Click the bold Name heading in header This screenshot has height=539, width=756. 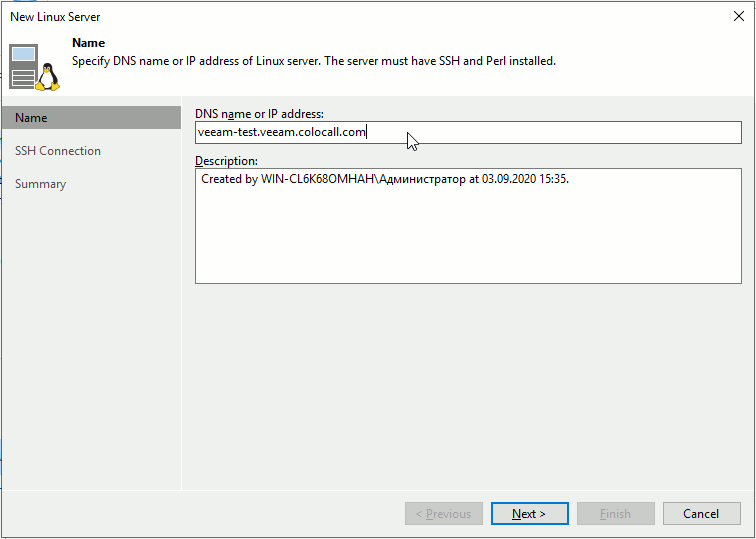coord(89,44)
